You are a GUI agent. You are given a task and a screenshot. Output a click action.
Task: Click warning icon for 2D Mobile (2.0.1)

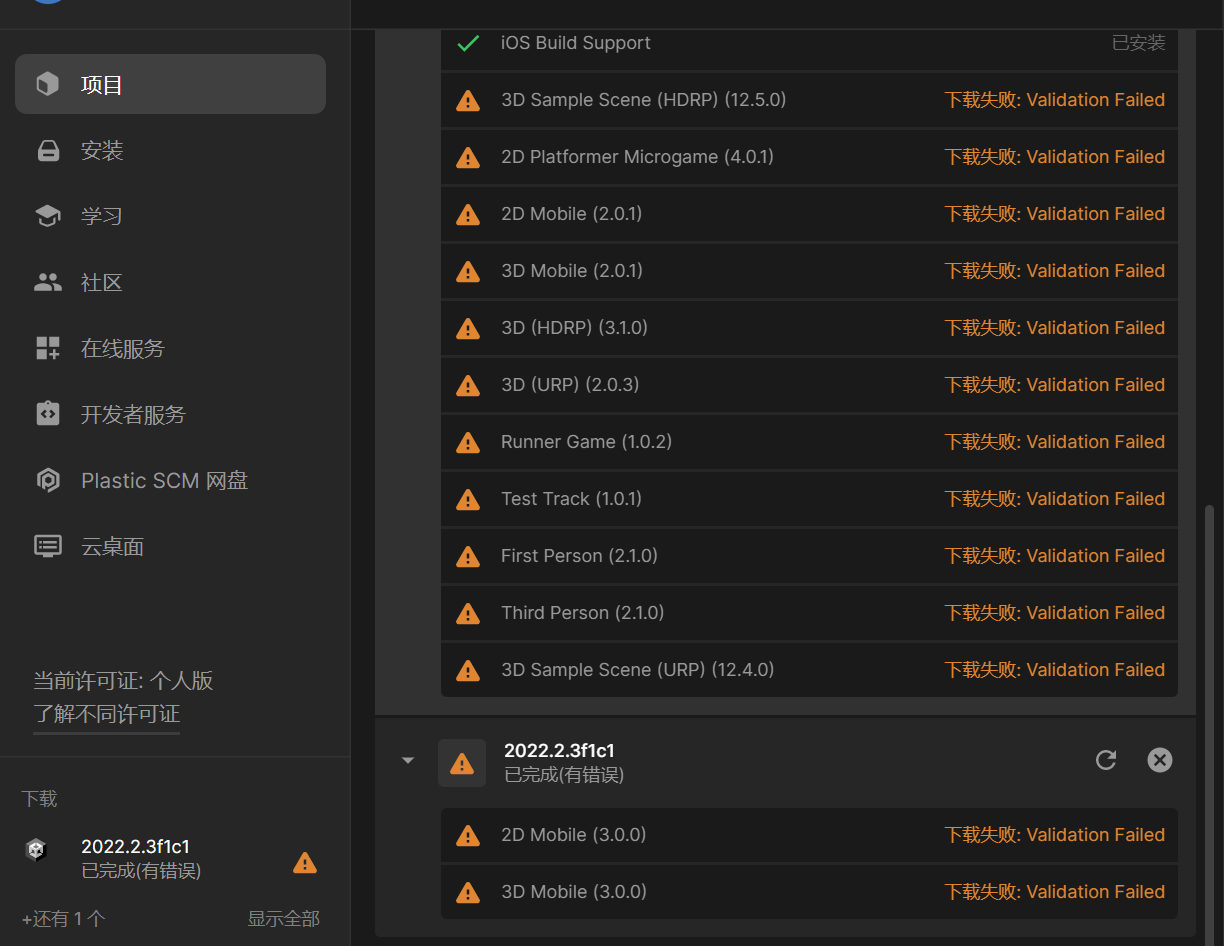(467, 214)
